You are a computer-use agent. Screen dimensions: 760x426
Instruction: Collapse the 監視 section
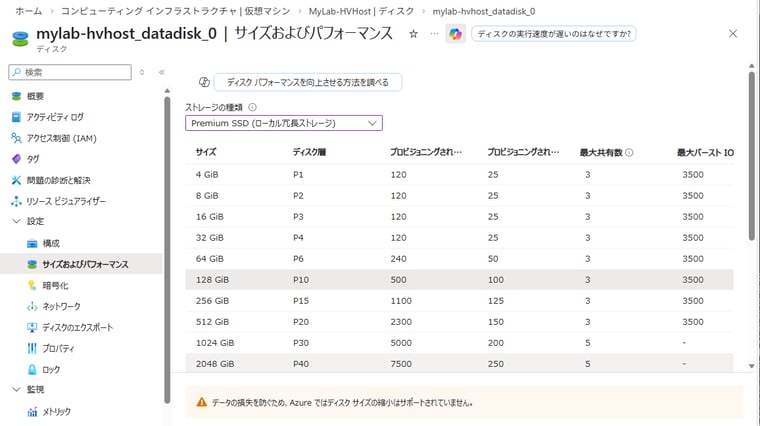coord(16,389)
